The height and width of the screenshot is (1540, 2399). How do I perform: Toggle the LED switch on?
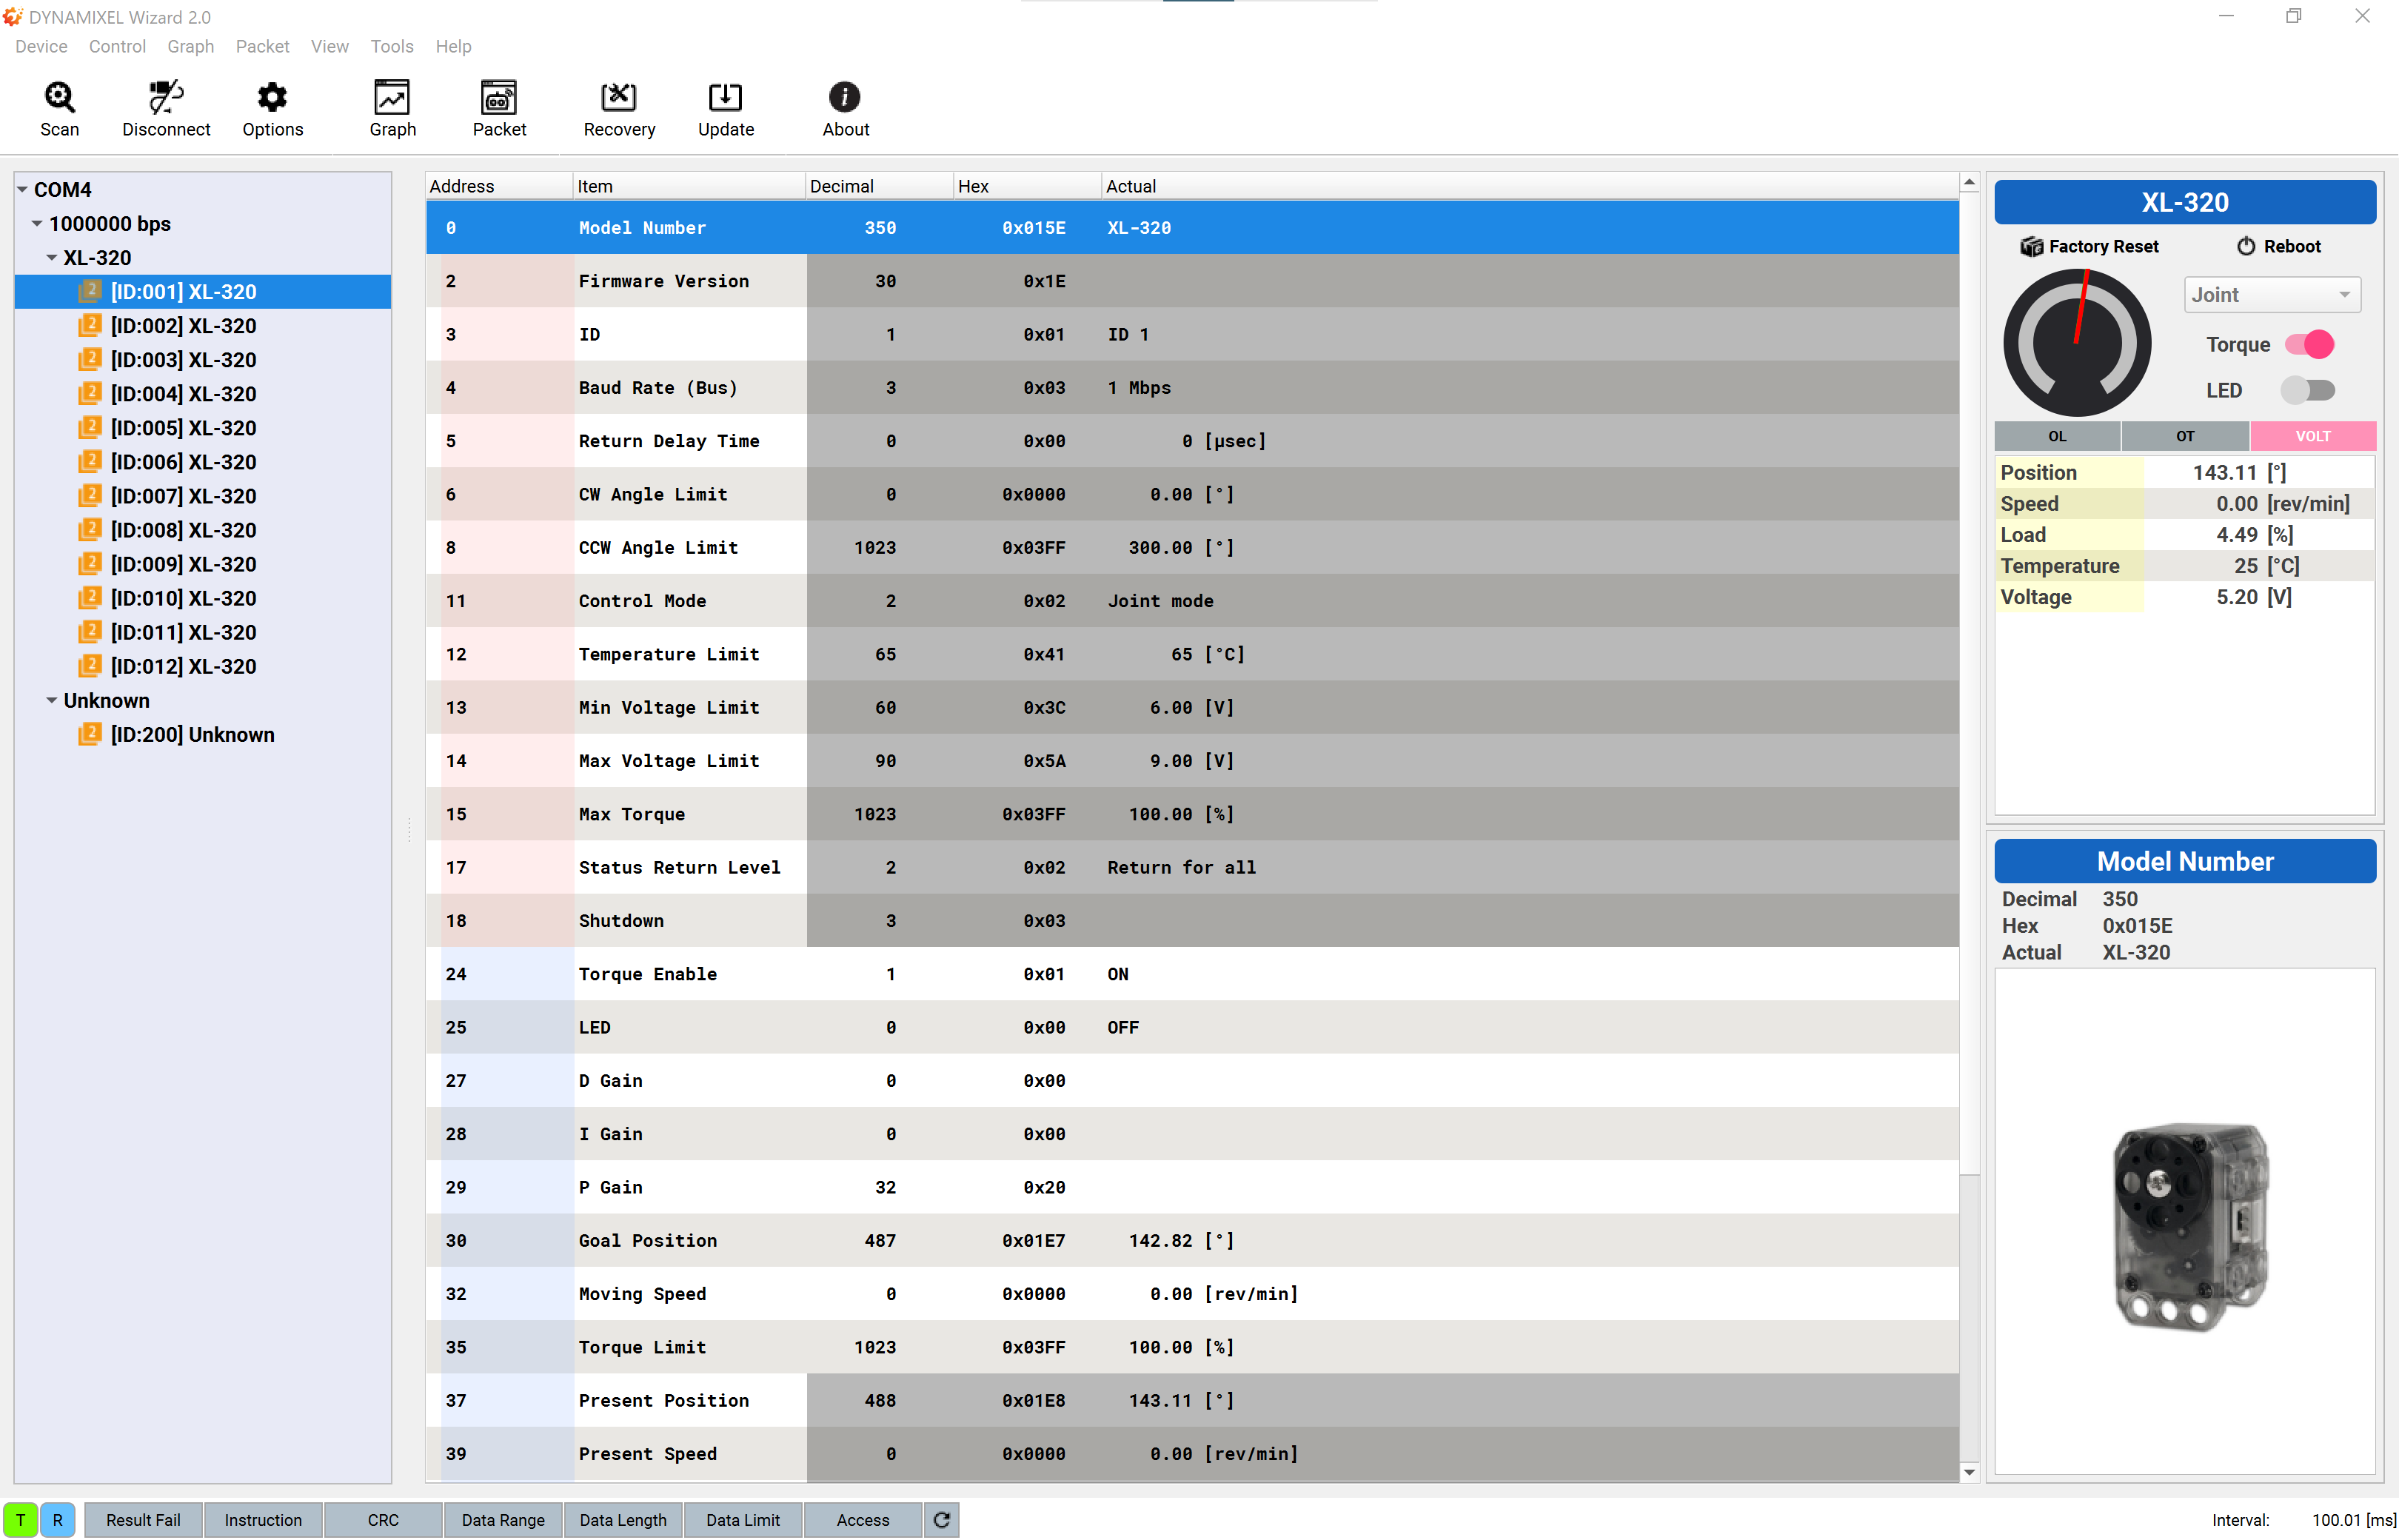(2307, 390)
